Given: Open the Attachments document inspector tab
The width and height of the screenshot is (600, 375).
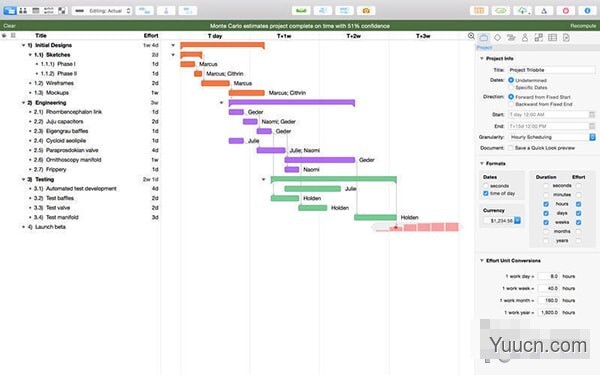Looking at the screenshot, I should 566,38.
